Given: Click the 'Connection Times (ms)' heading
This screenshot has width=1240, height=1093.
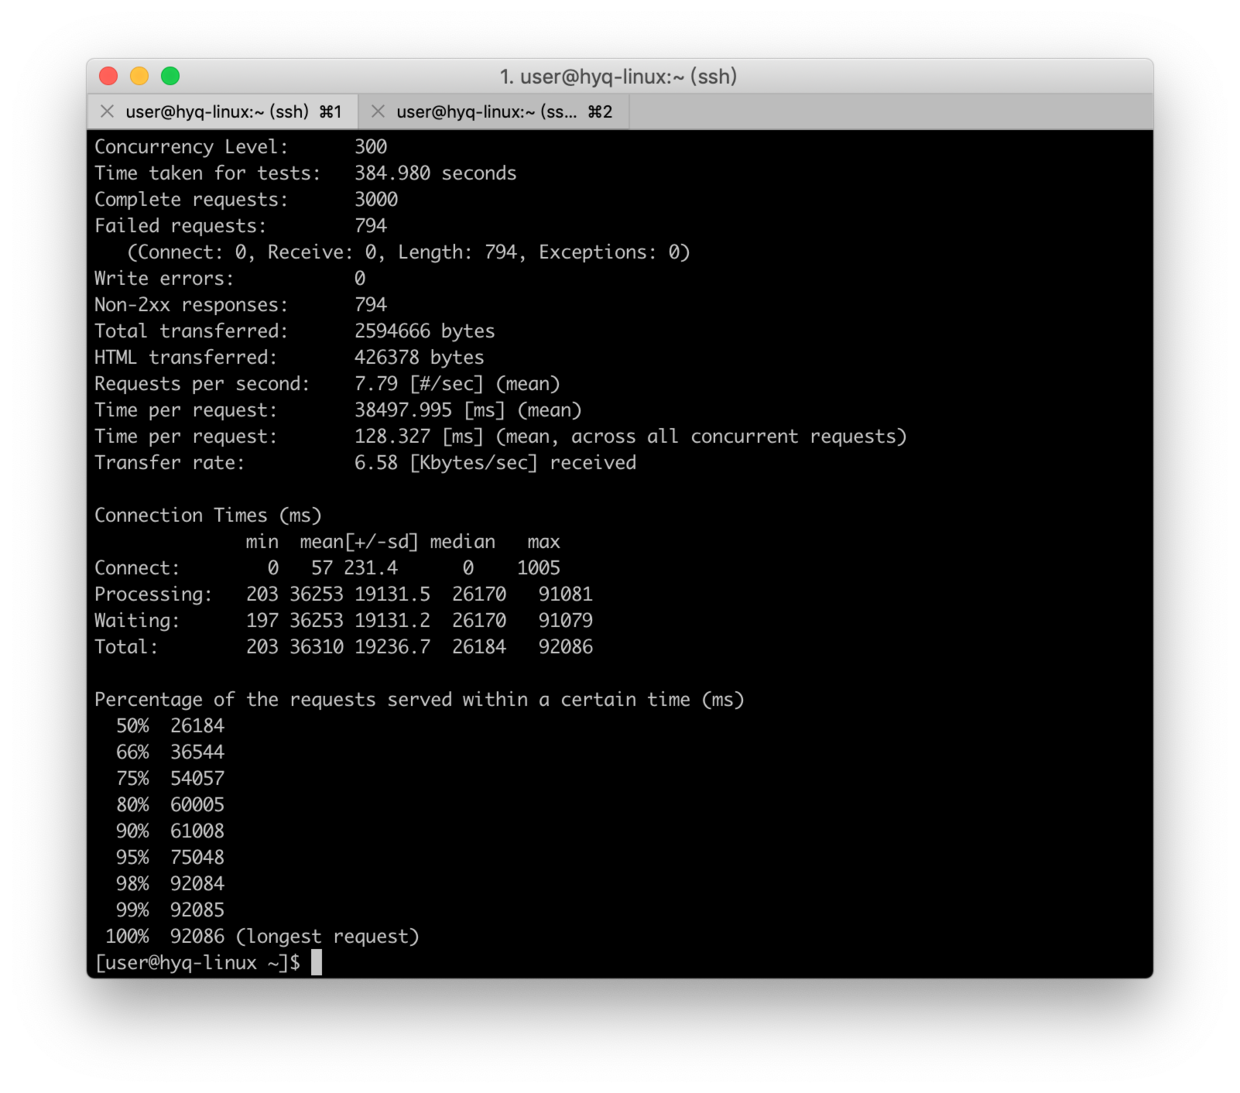Looking at the screenshot, I should [208, 515].
